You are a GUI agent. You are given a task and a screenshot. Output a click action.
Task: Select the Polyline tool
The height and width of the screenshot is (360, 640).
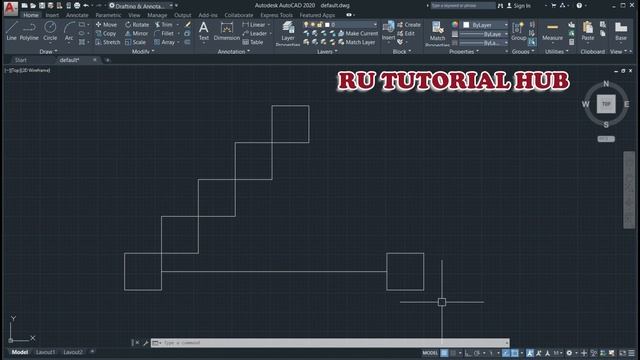[x=29, y=31]
